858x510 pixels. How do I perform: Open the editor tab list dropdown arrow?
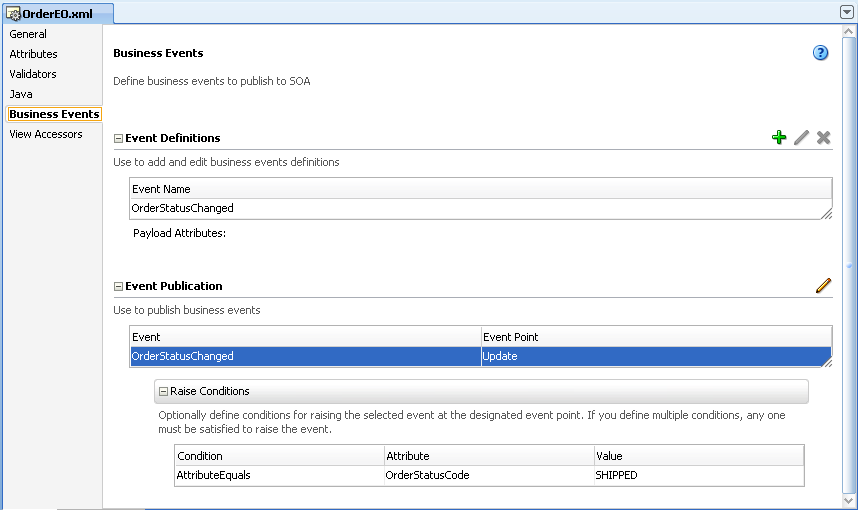click(x=847, y=12)
